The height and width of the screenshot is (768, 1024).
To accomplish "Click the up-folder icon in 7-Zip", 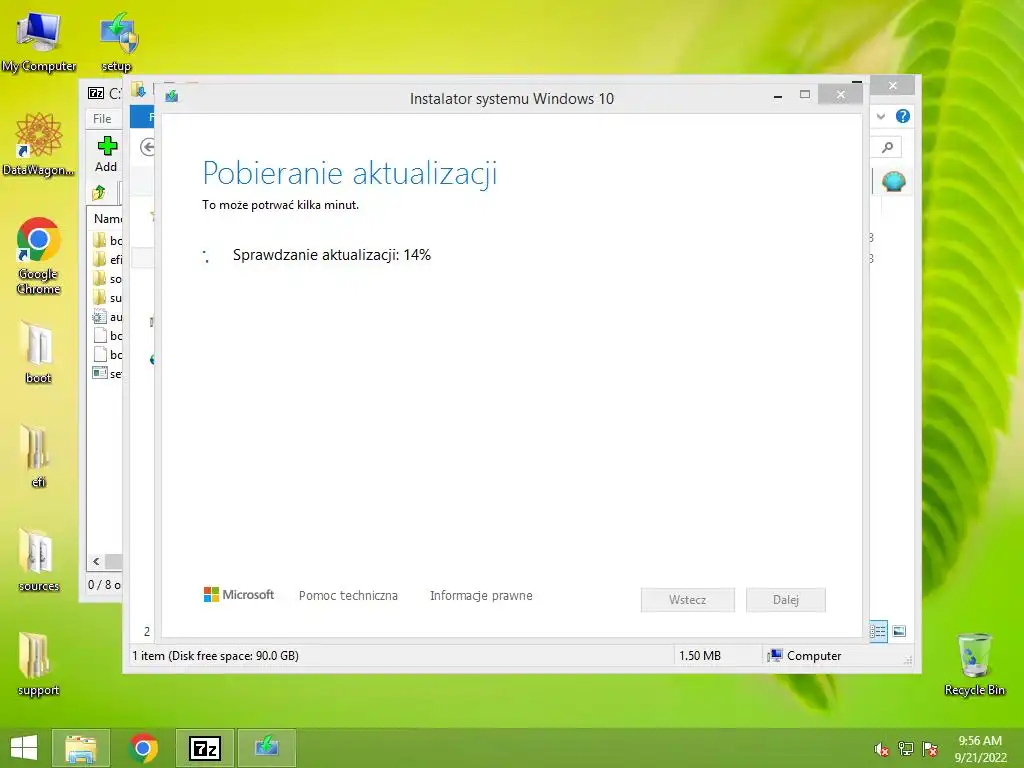I will [99, 193].
